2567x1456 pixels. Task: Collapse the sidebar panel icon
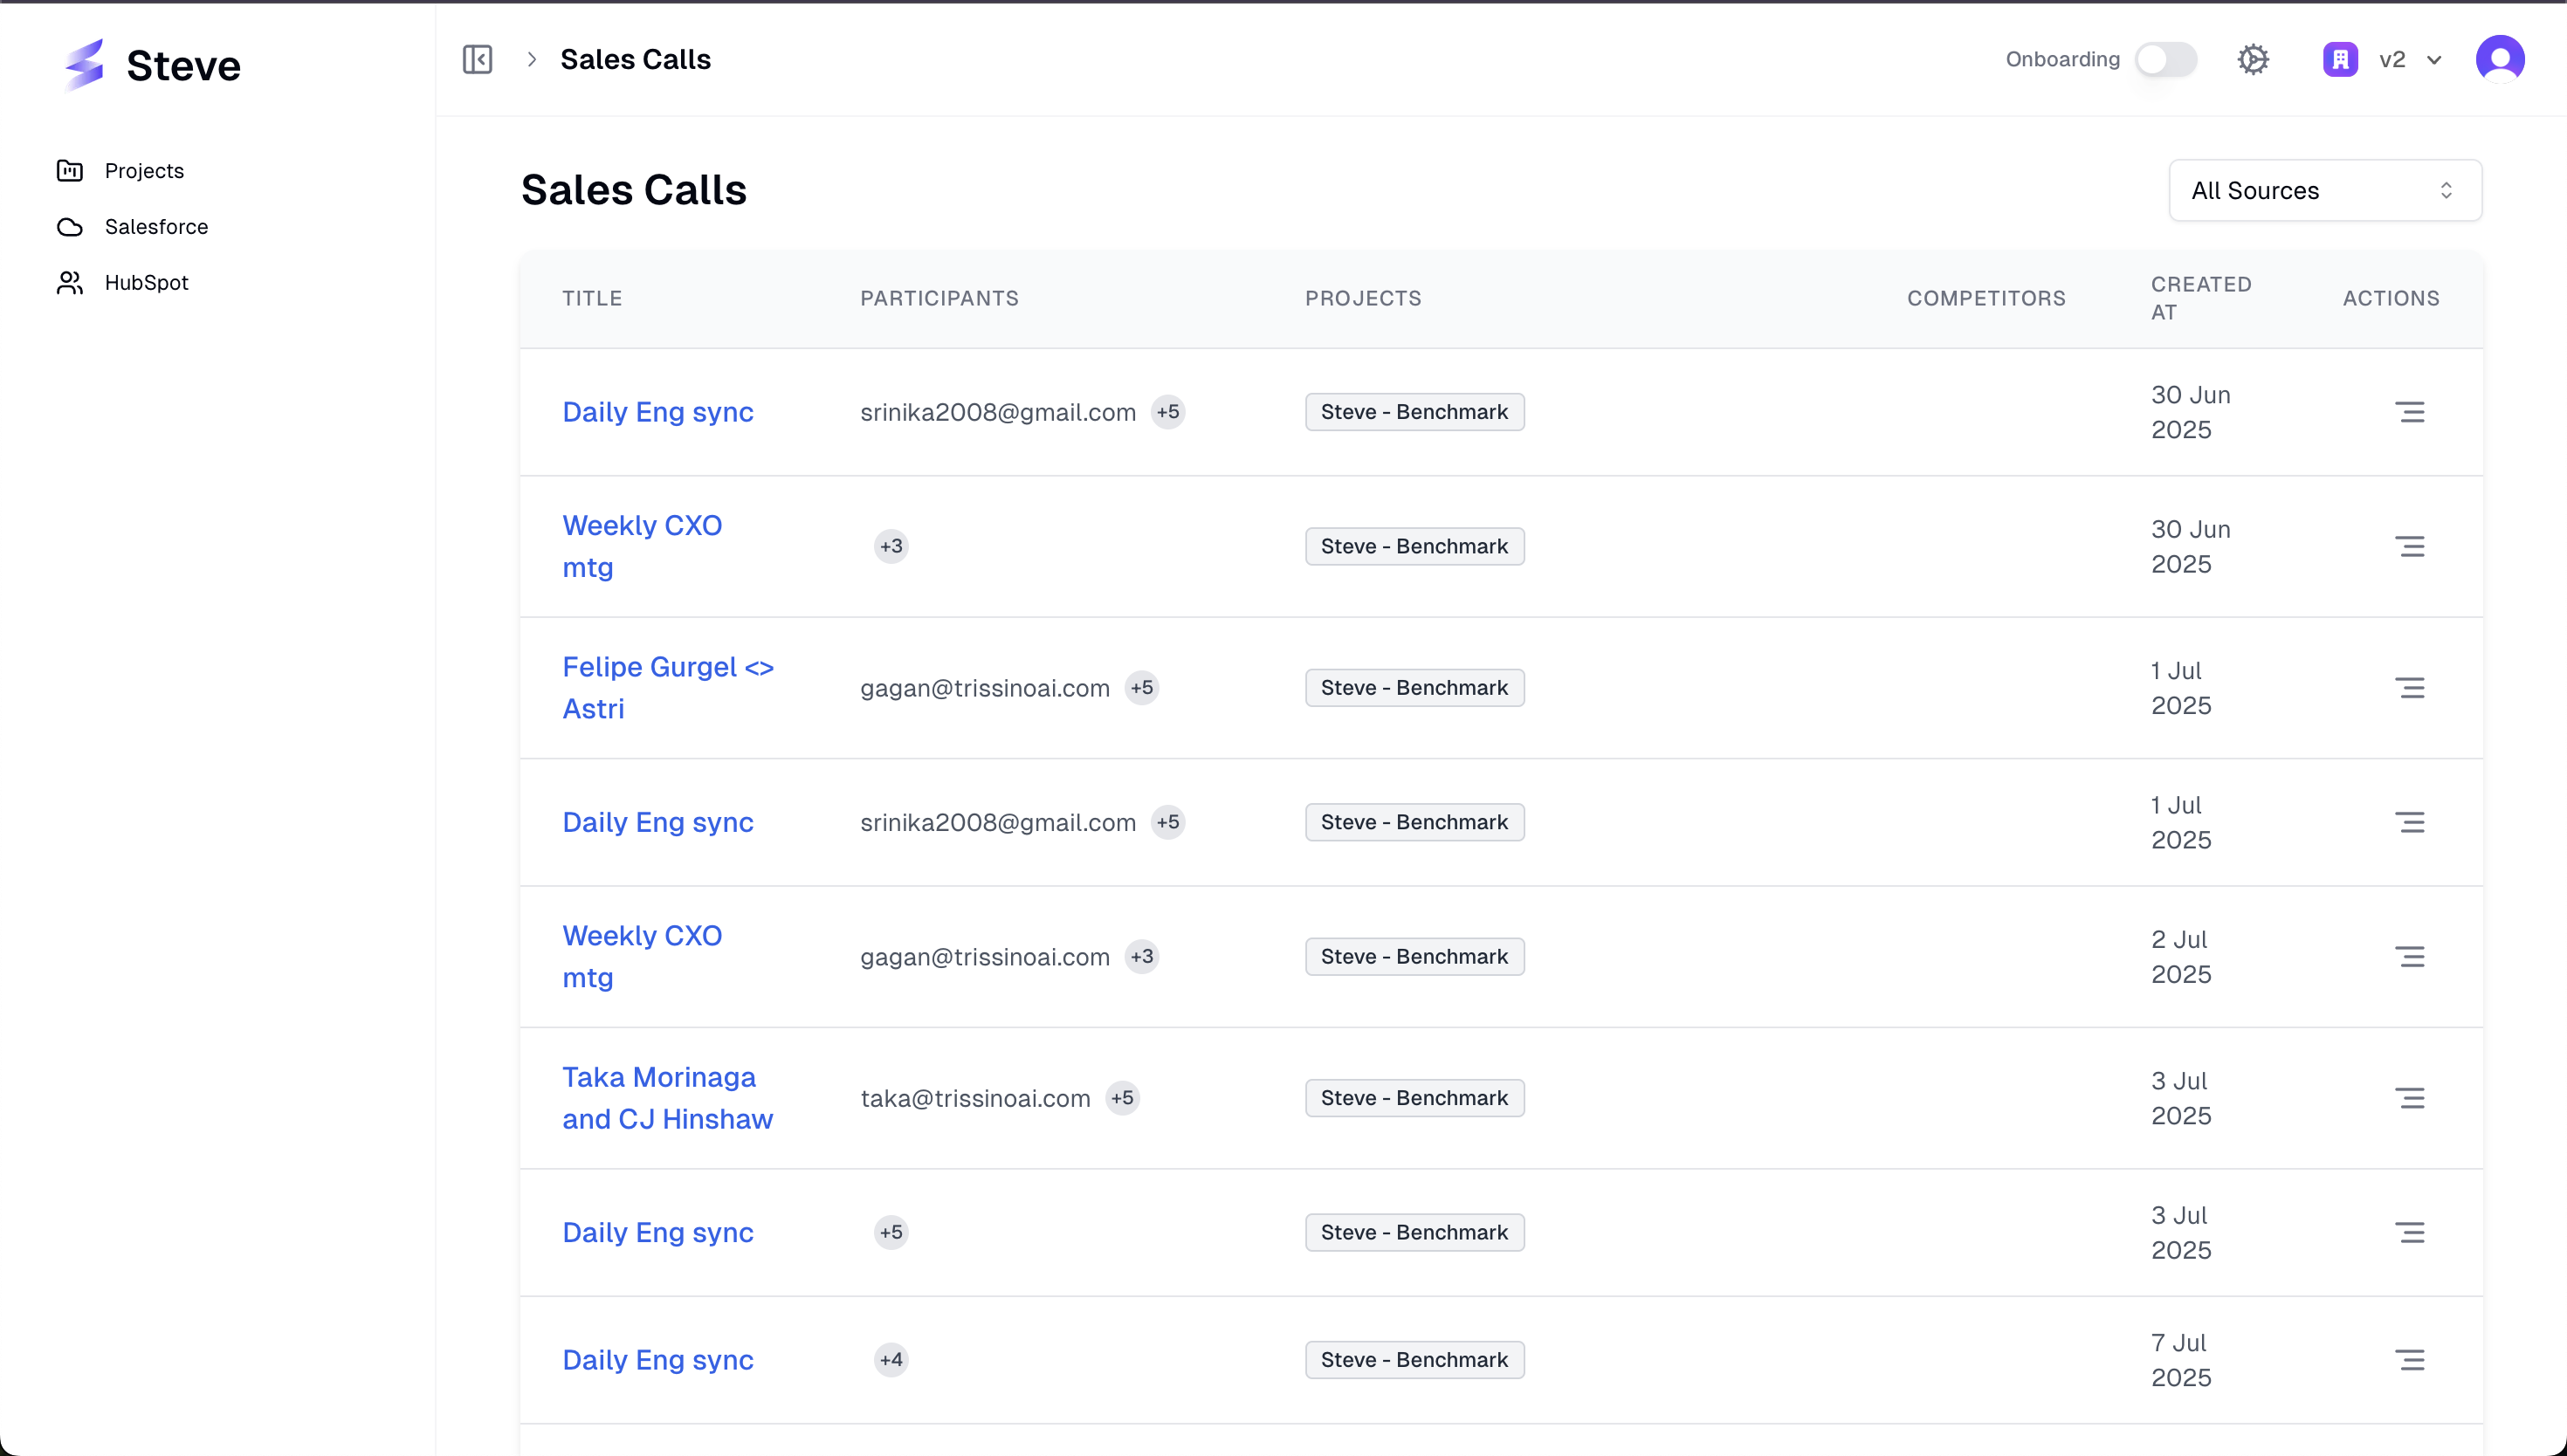pos(477,59)
